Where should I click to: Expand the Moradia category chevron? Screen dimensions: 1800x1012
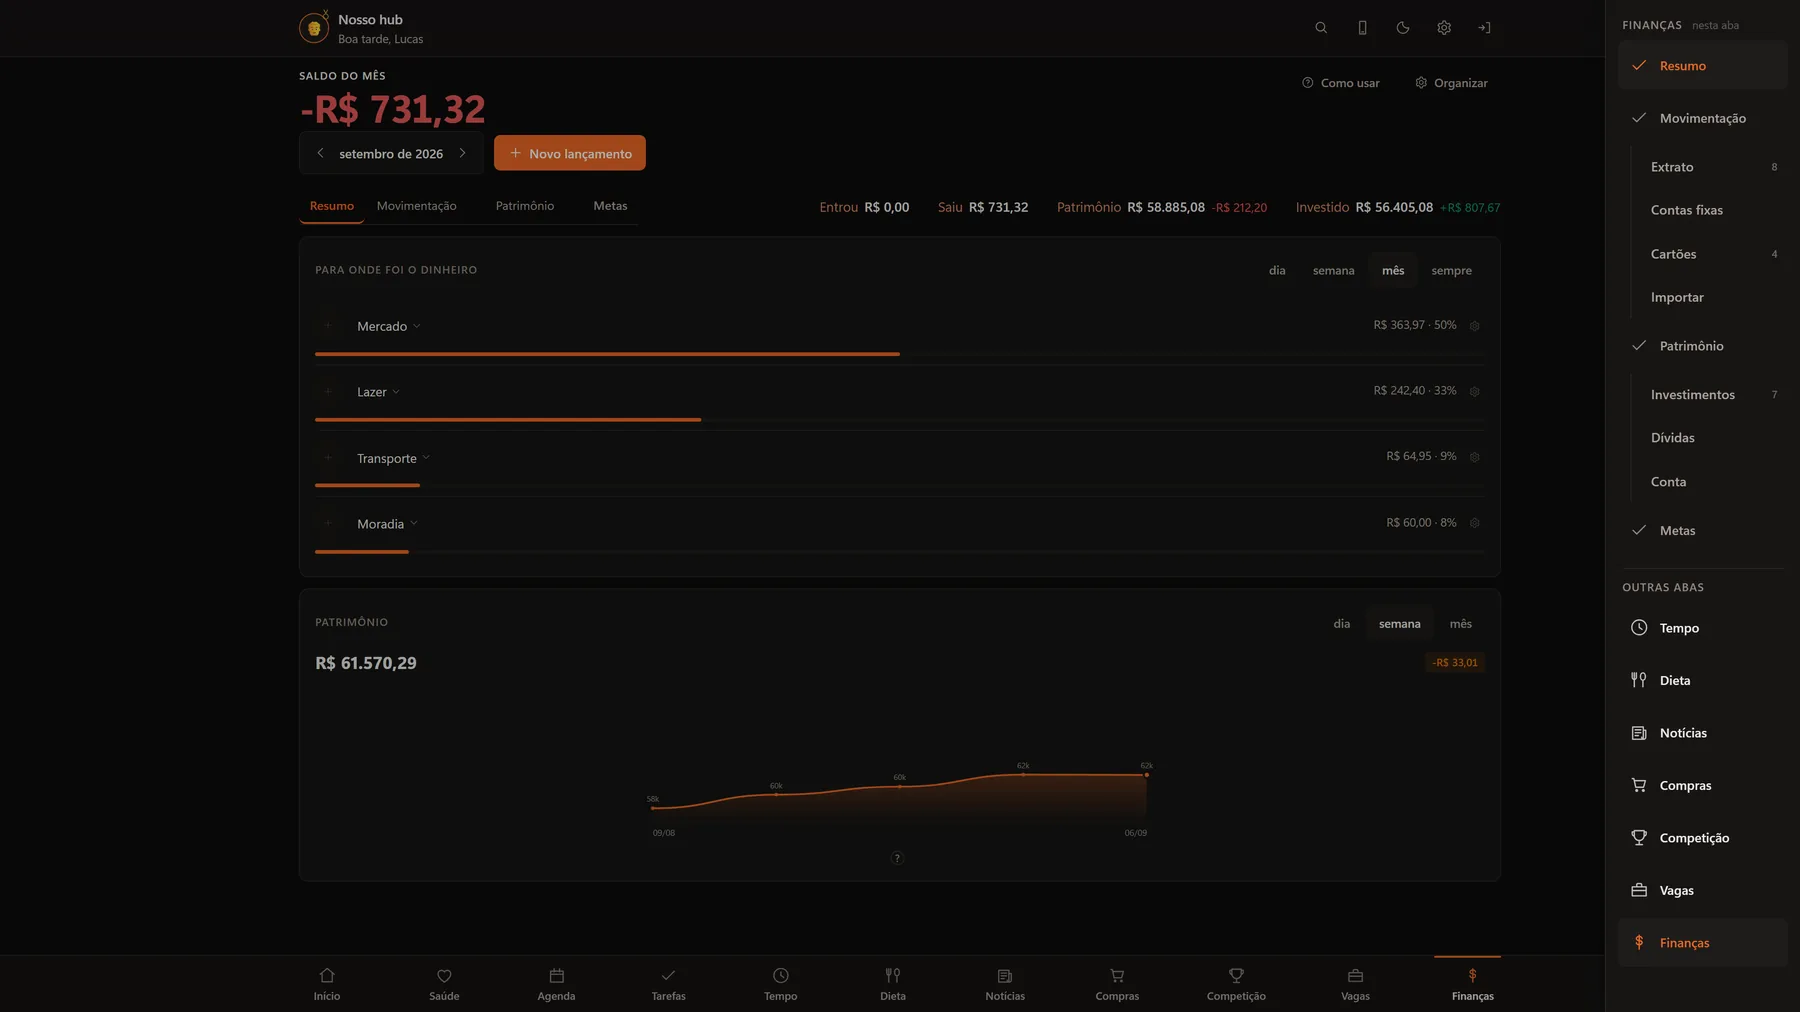click(x=414, y=523)
